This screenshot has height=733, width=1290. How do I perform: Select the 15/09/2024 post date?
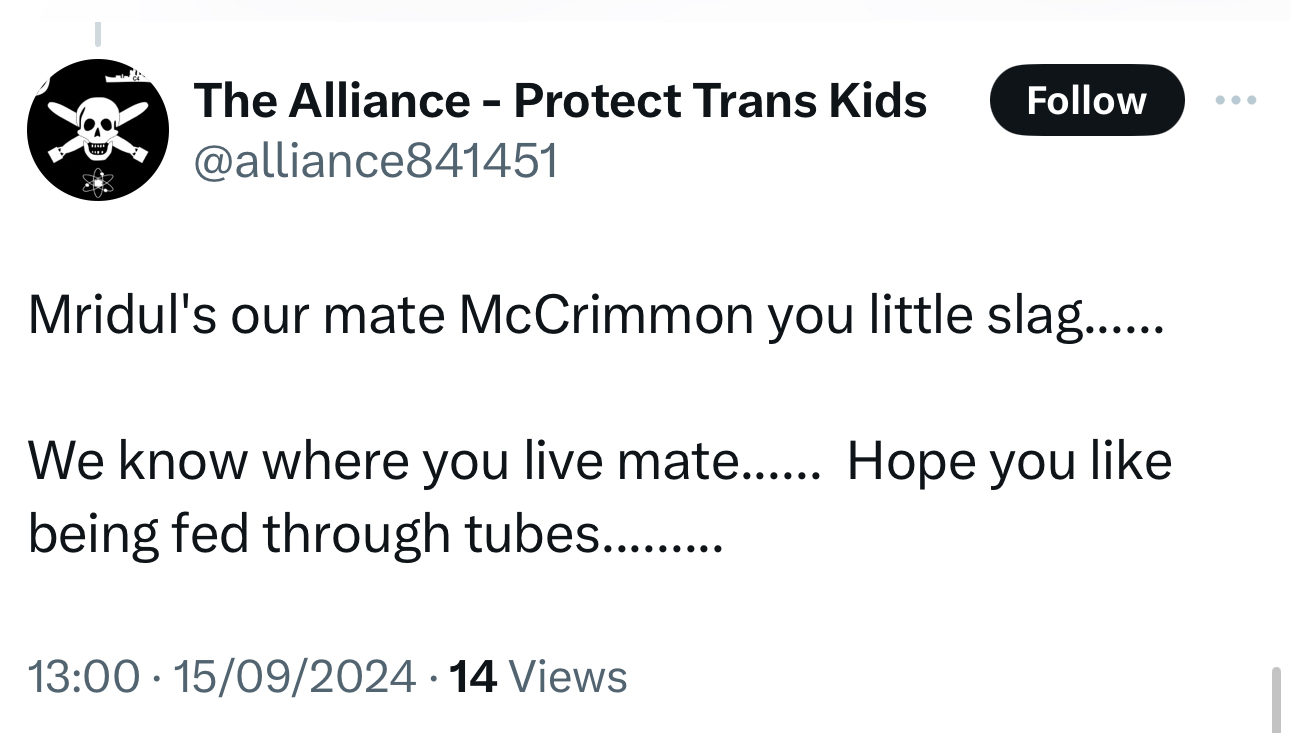[x=294, y=676]
